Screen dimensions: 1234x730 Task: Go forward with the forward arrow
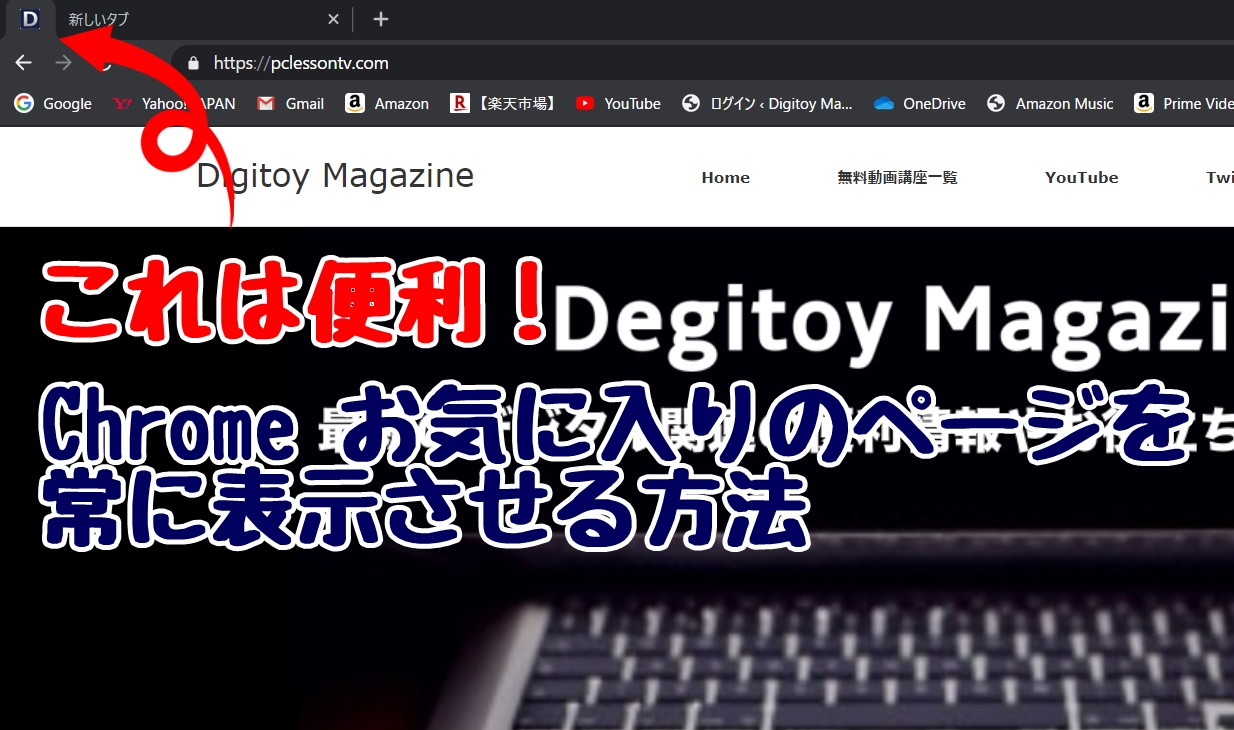pyautogui.click(x=64, y=63)
